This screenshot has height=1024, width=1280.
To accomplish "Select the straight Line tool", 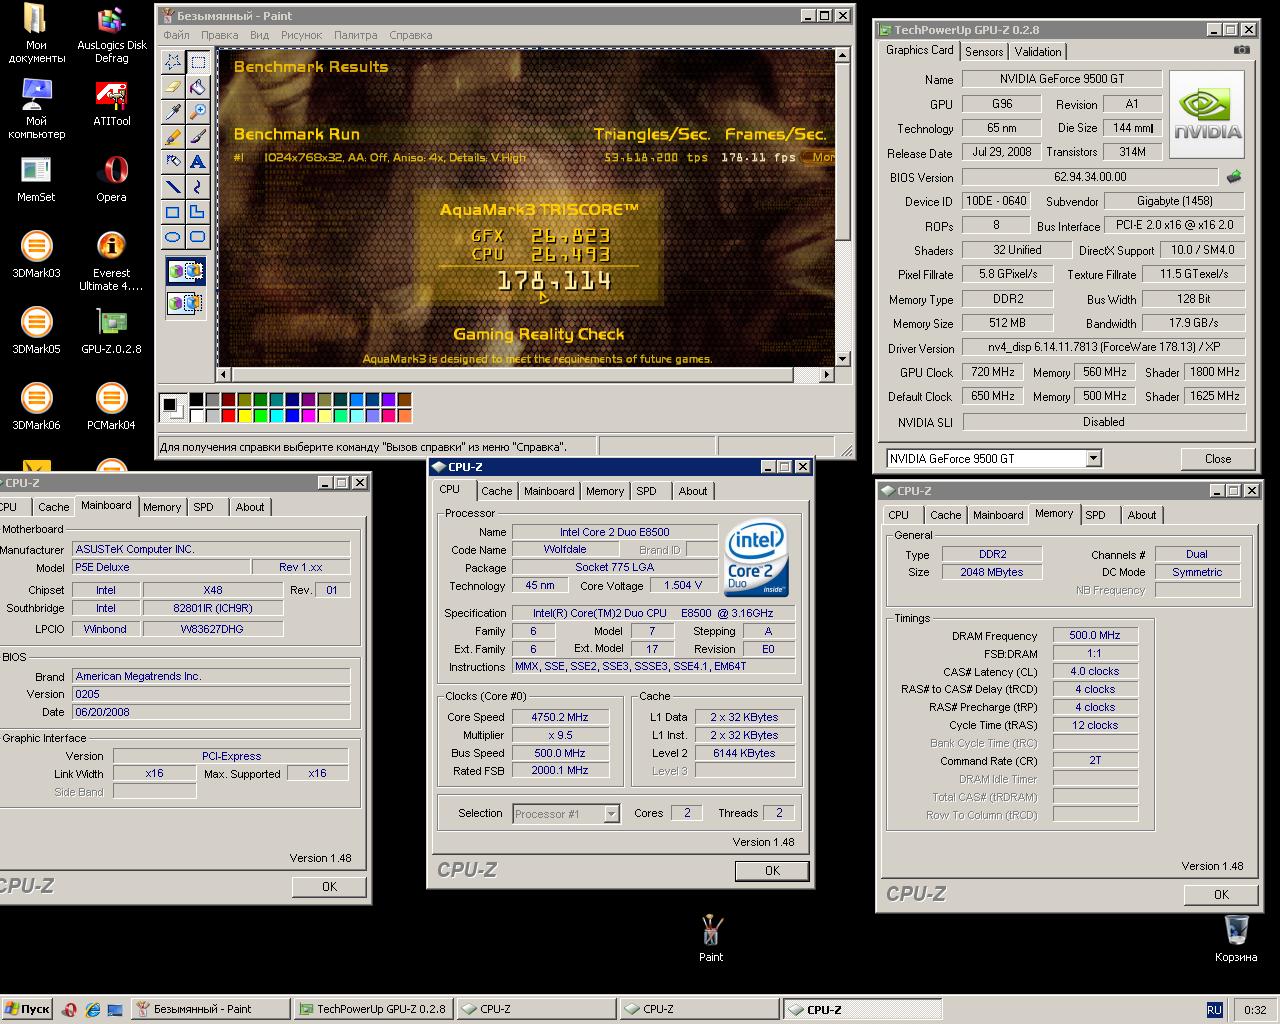I will tap(173, 187).
